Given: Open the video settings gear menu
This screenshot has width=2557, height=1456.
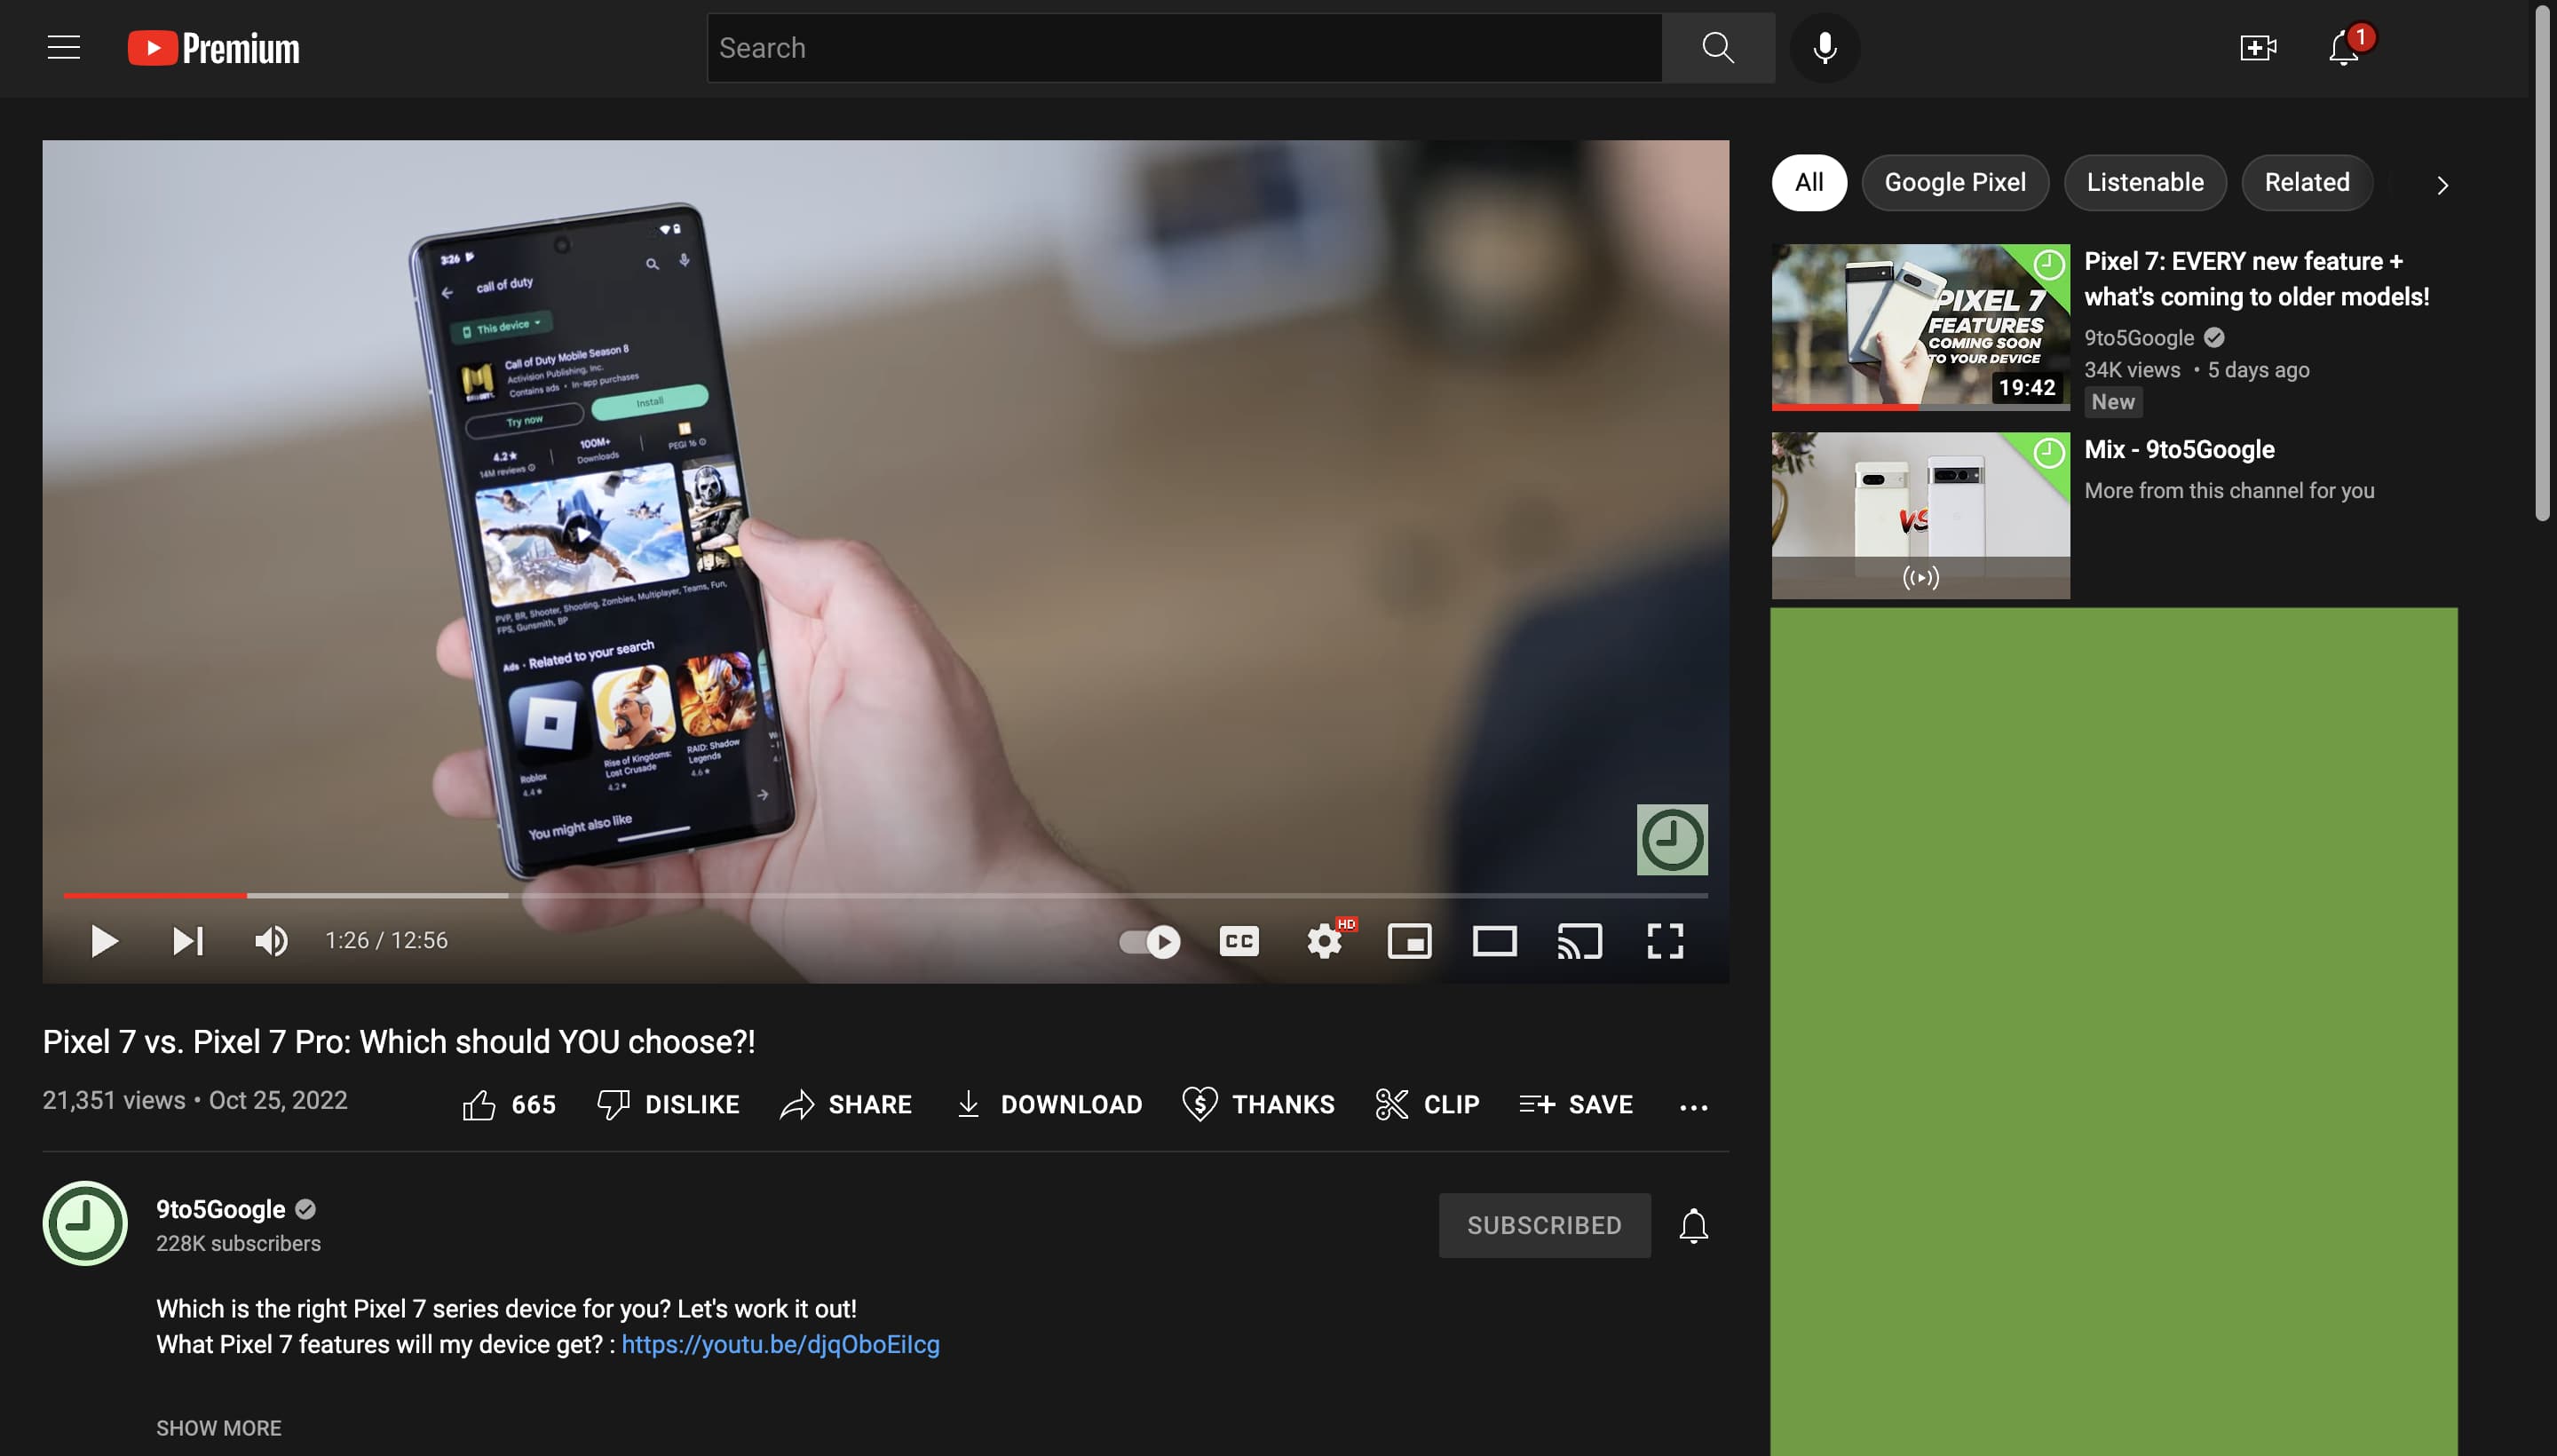Looking at the screenshot, I should (1324, 941).
